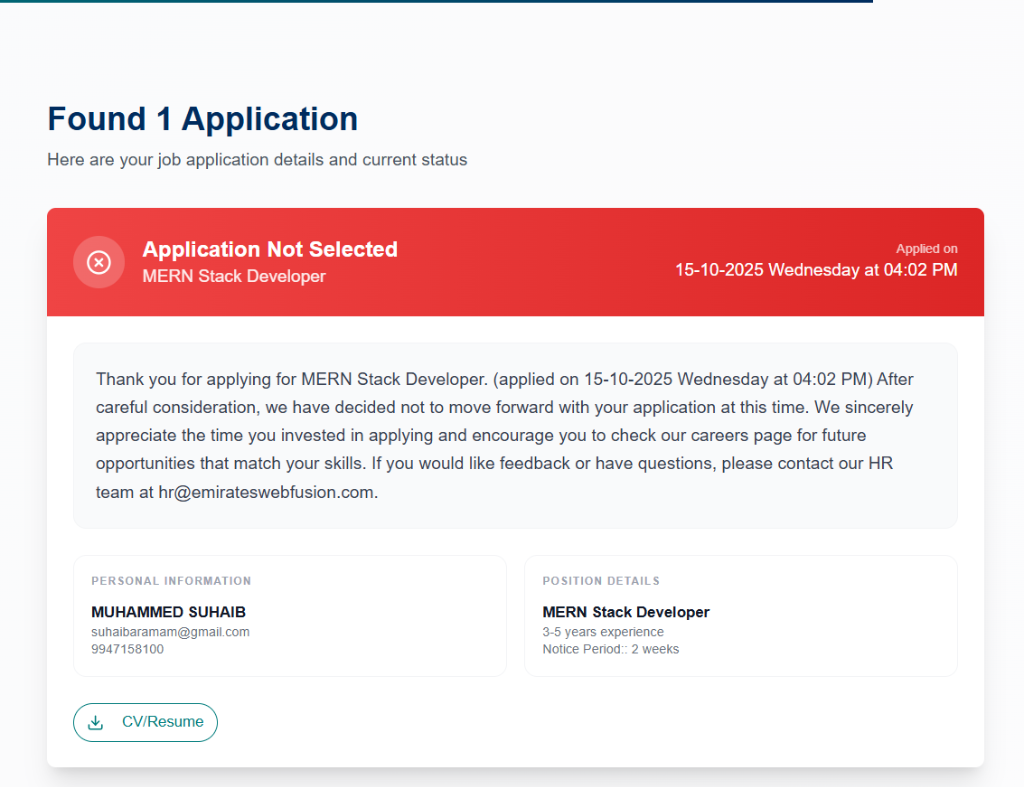This screenshot has height=787, width=1024.
Task: Select the Applied on date text
Action: tap(816, 269)
